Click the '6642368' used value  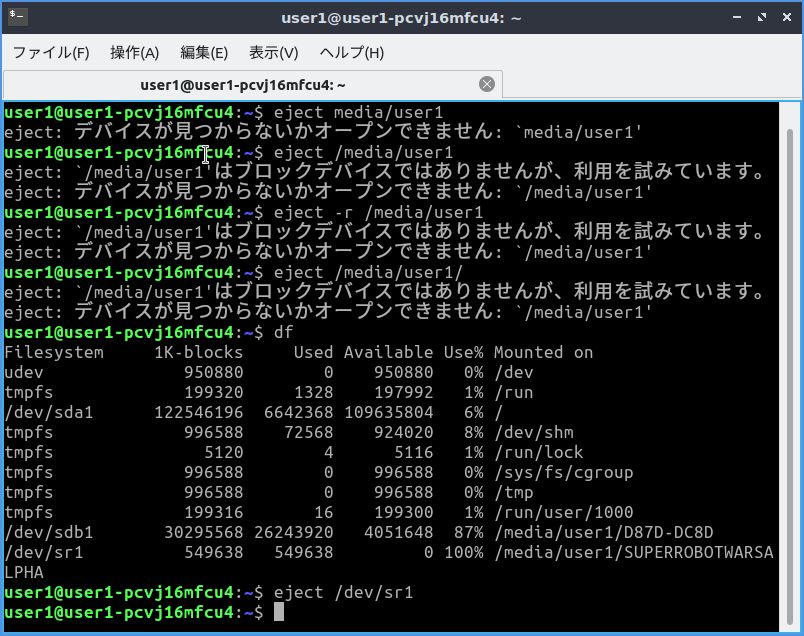point(298,412)
